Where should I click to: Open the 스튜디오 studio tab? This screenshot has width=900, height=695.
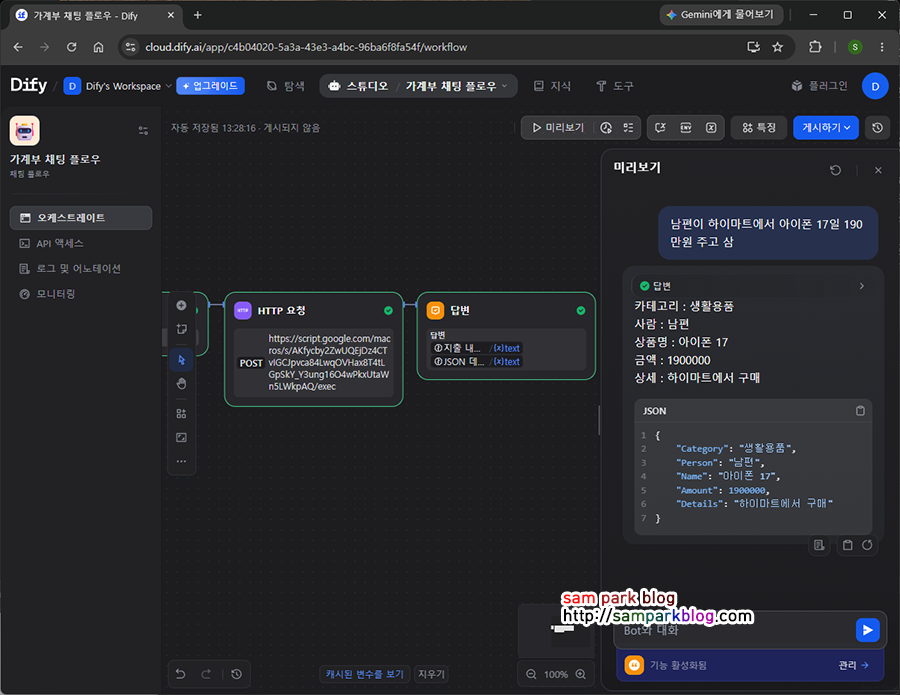pos(359,86)
